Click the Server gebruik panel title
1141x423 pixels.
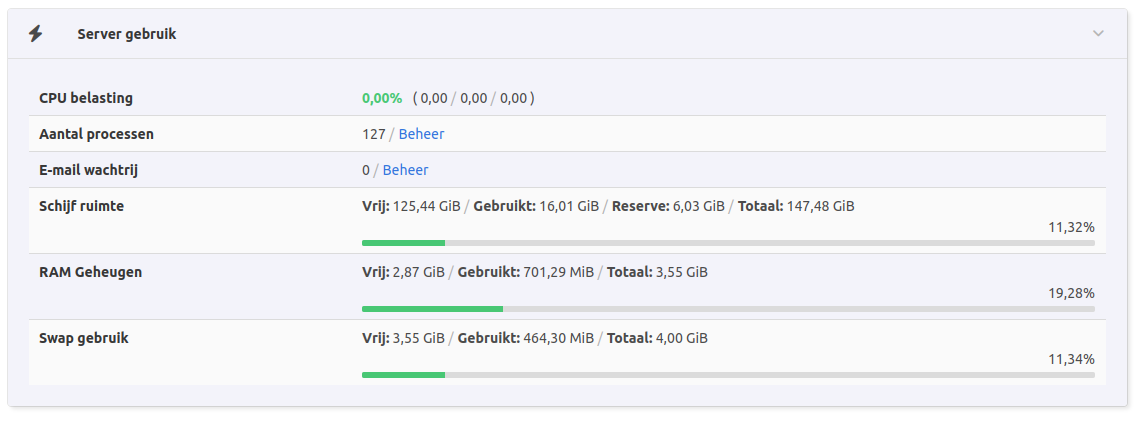(x=127, y=34)
